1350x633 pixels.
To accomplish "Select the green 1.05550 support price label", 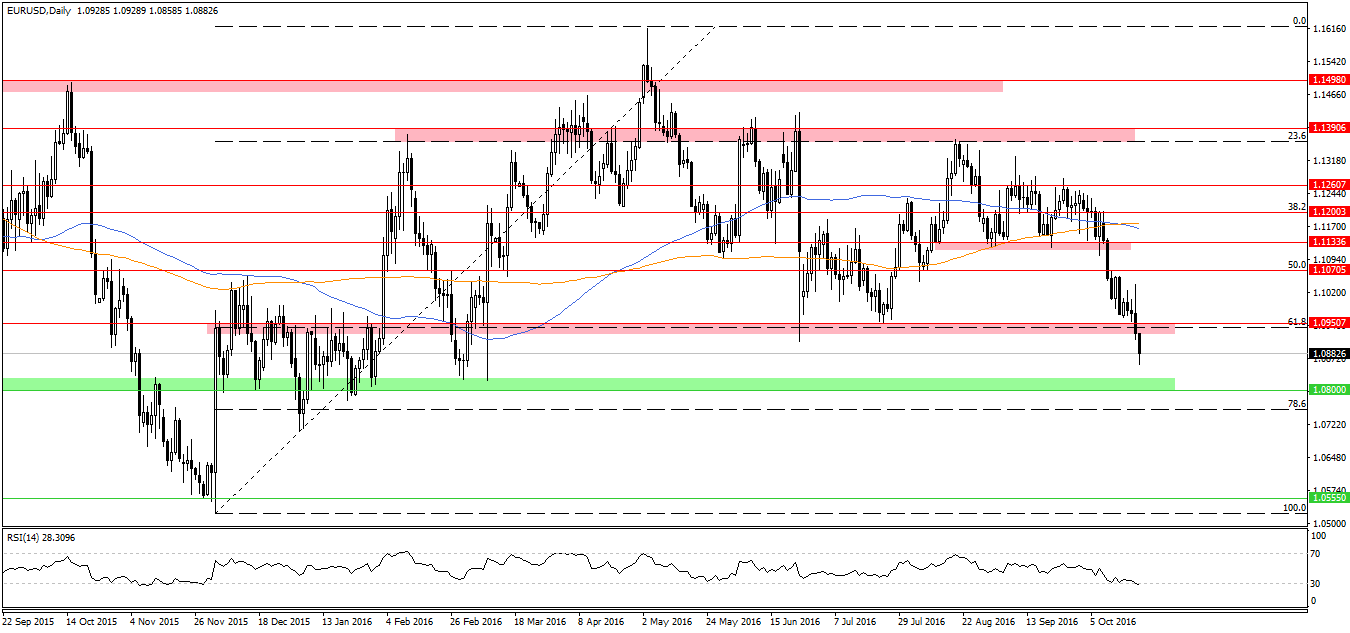I will coord(1328,497).
